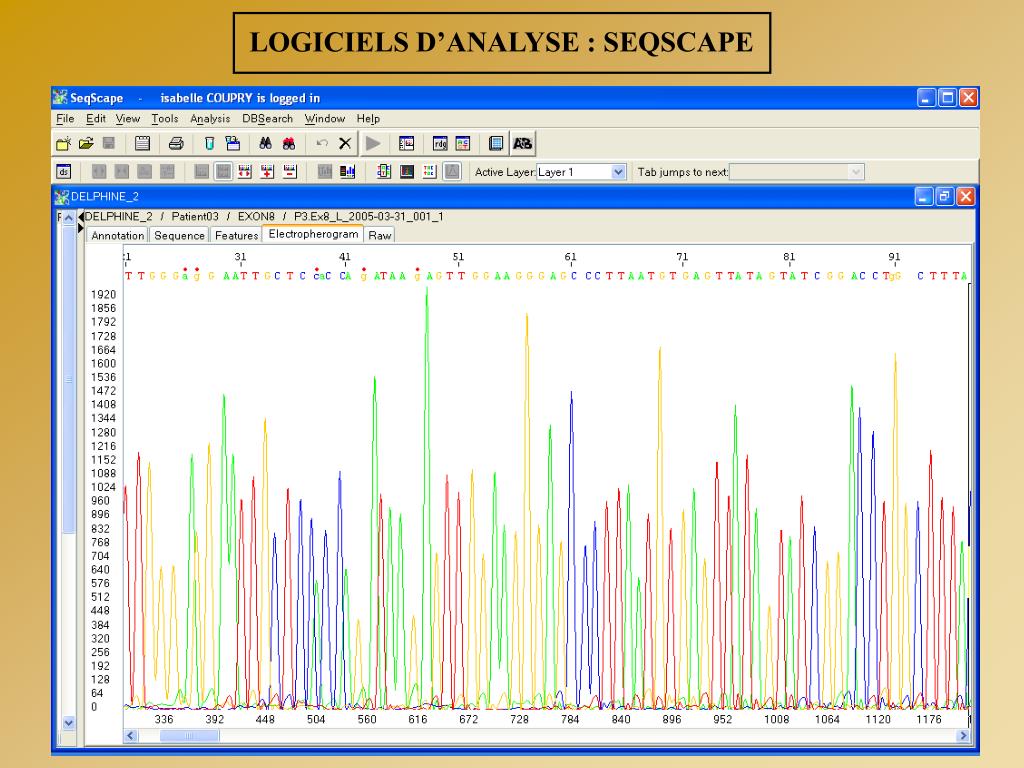
Task: Find with the black binoculars icon
Action: tap(265, 144)
